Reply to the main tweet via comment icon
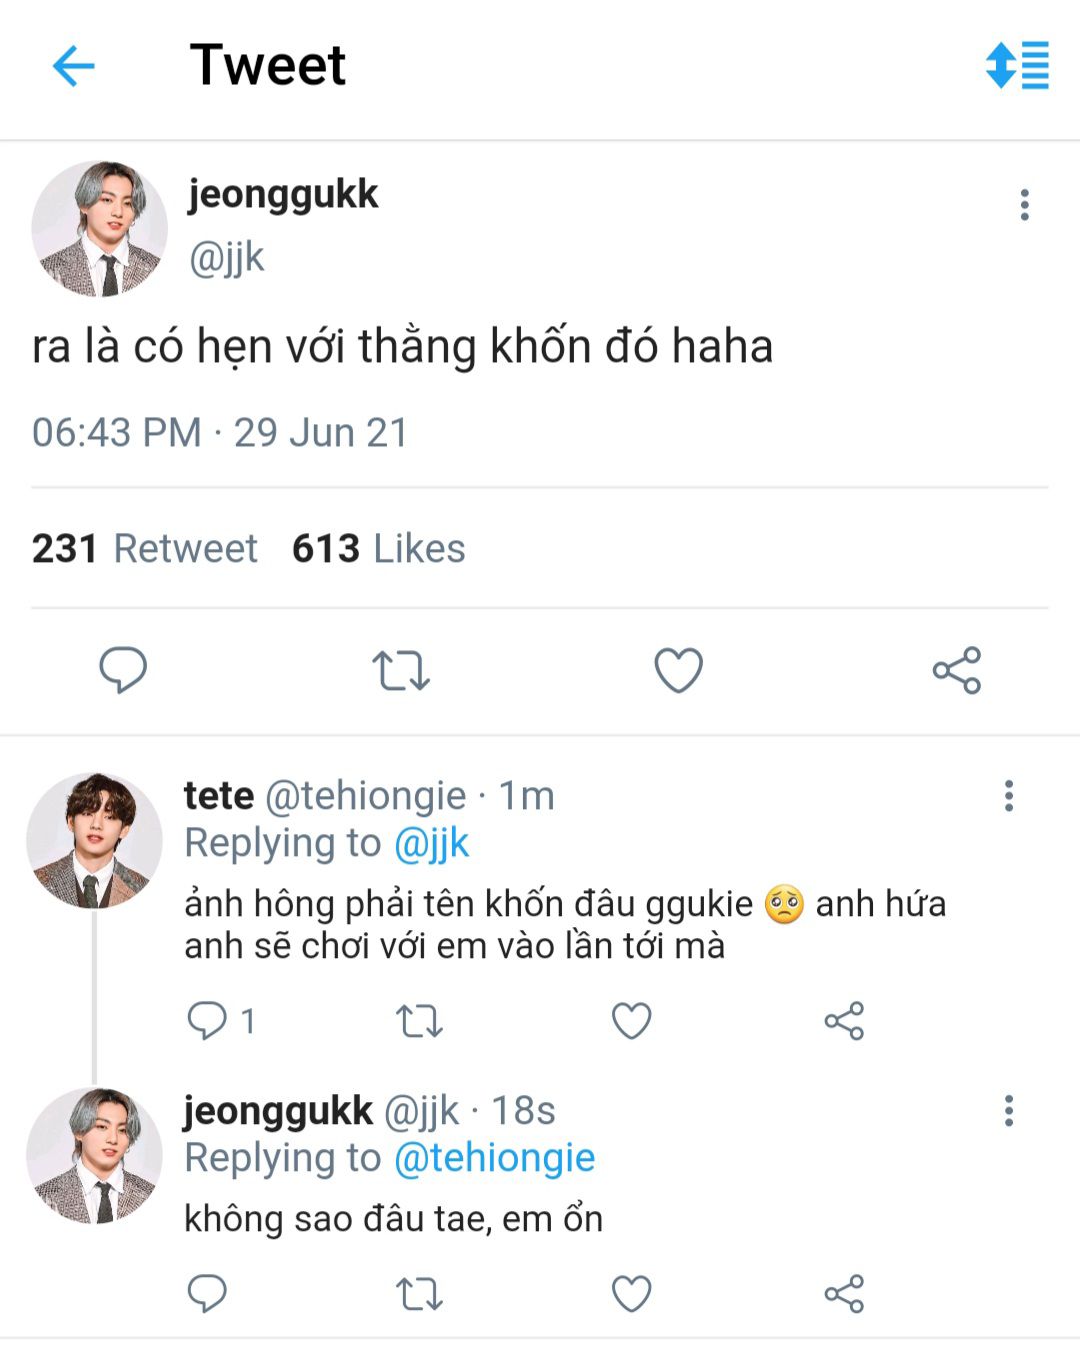The image size is (1080, 1351). (123, 670)
